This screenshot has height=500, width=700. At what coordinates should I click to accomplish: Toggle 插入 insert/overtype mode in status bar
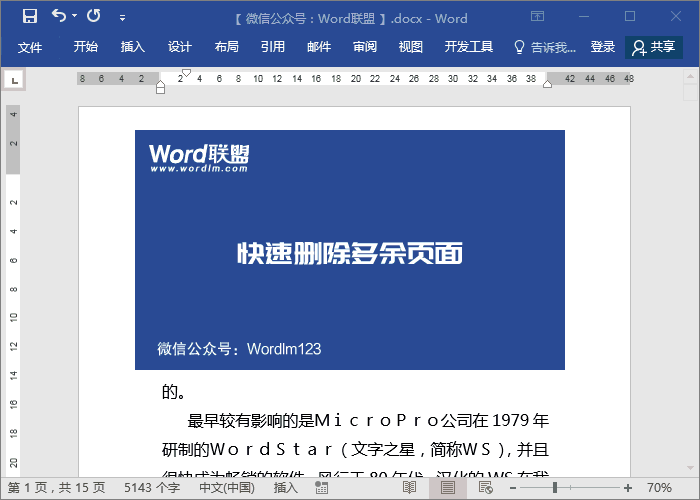[x=285, y=488]
